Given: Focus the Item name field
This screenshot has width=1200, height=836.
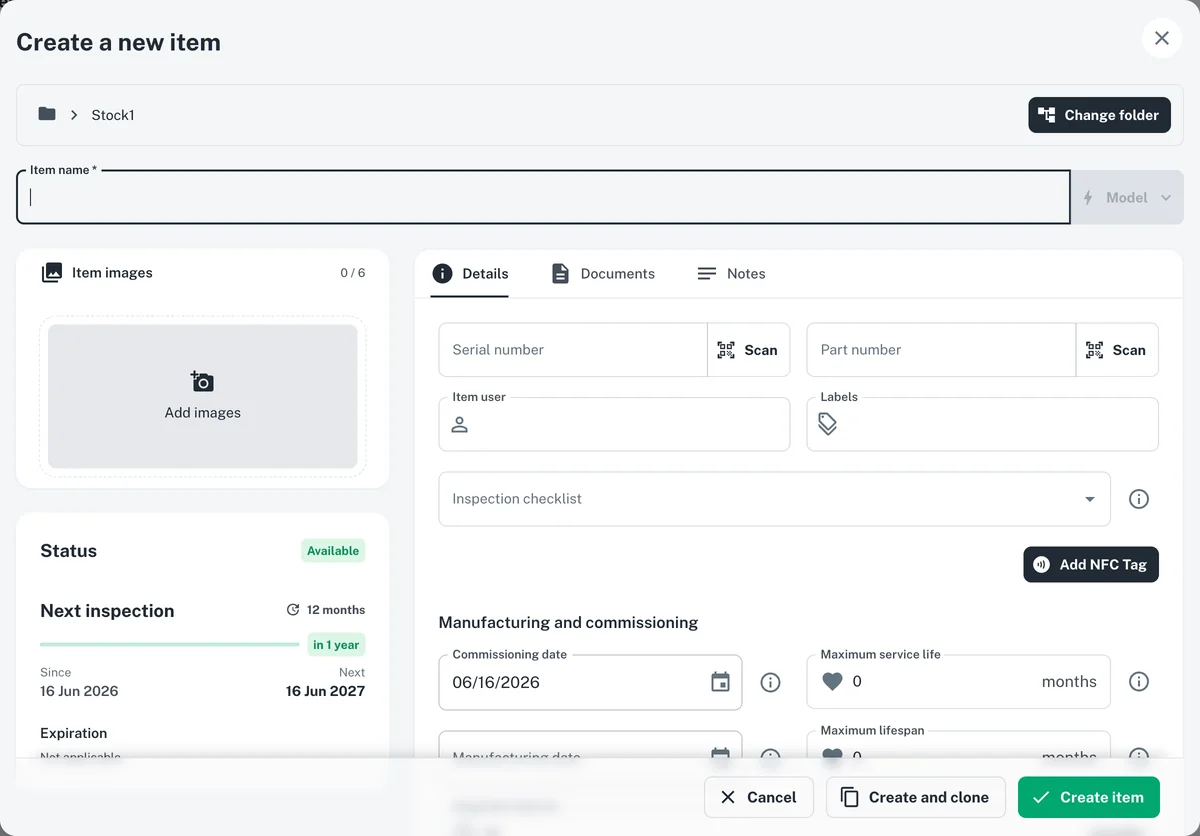Looking at the screenshot, I should pyautogui.click(x=544, y=197).
